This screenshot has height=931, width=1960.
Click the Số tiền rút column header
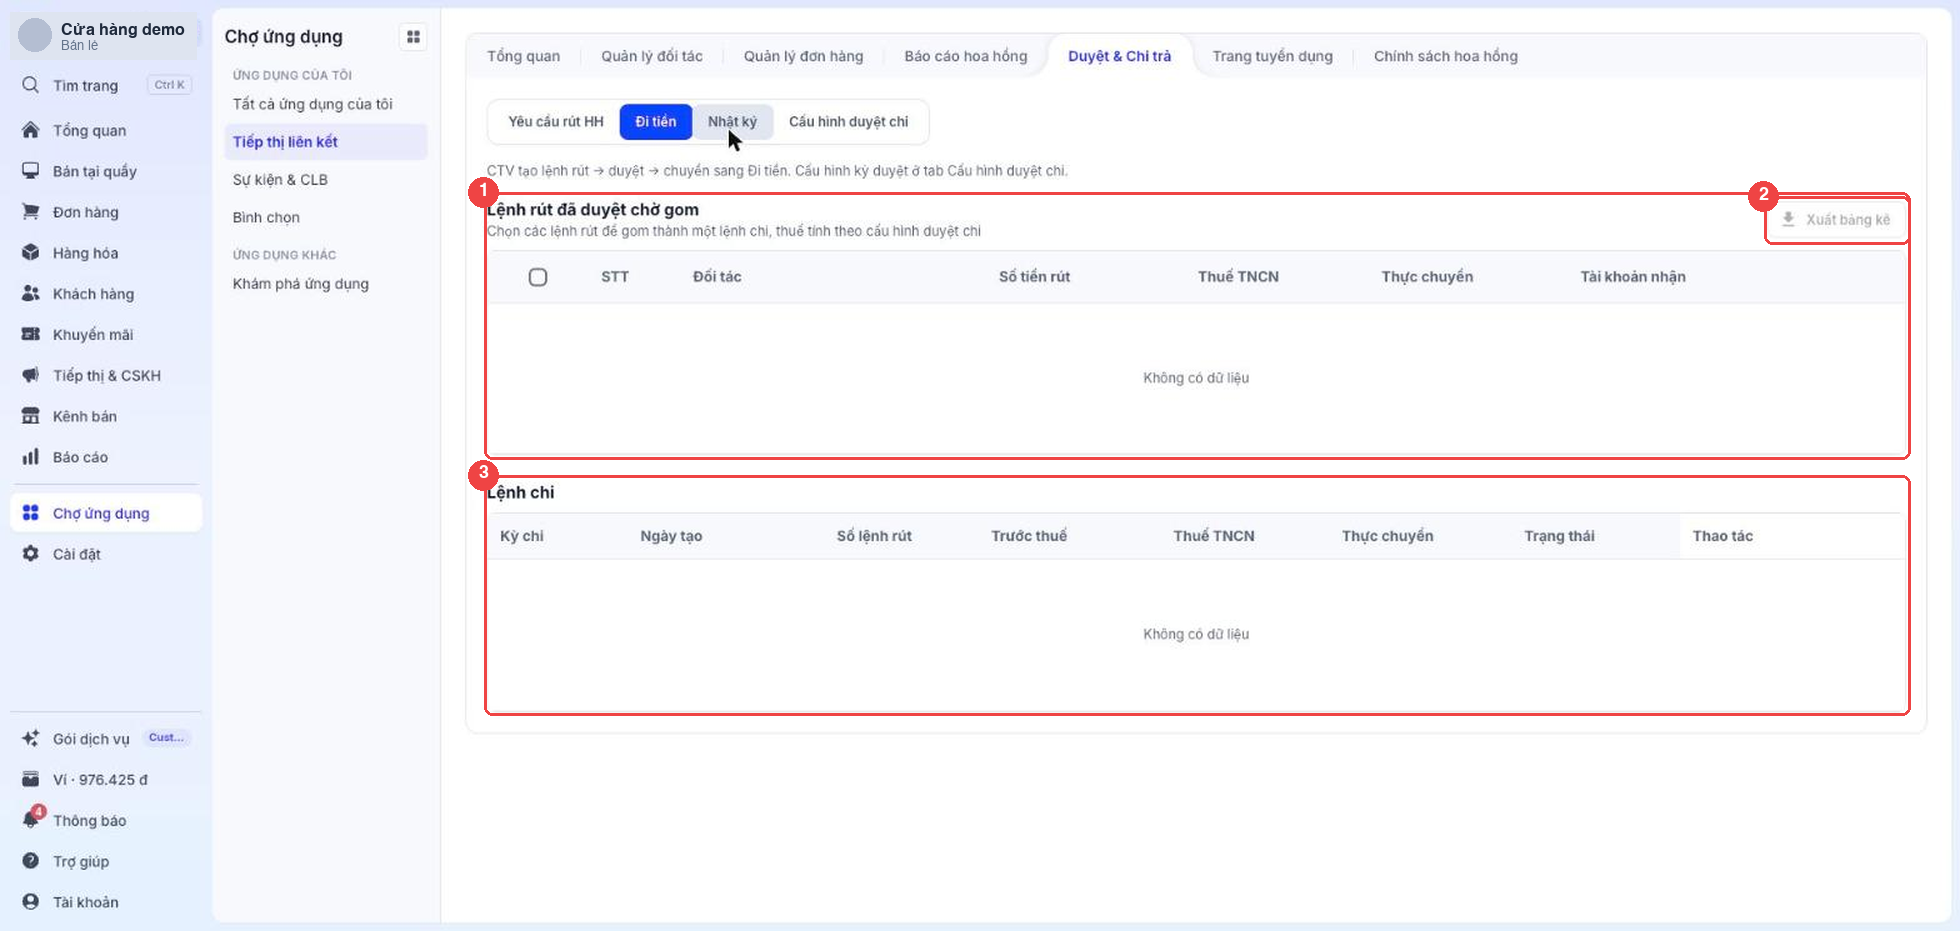point(1034,277)
